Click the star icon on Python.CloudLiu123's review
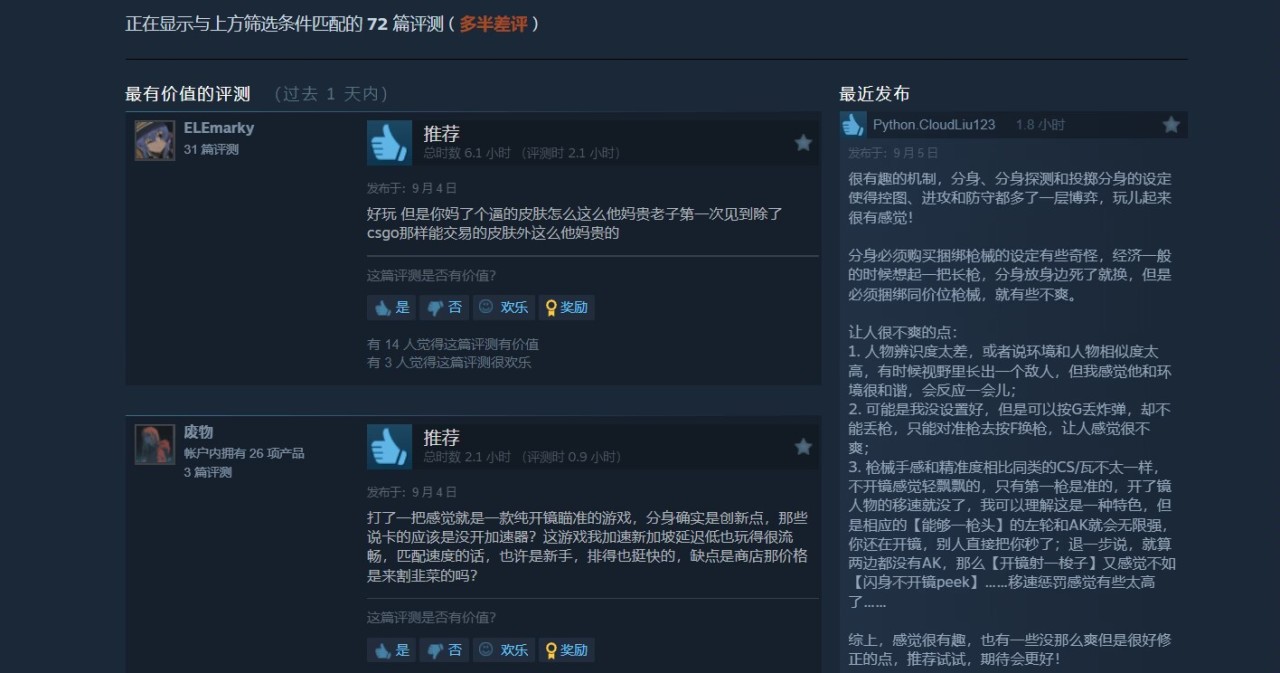 tap(1171, 125)
